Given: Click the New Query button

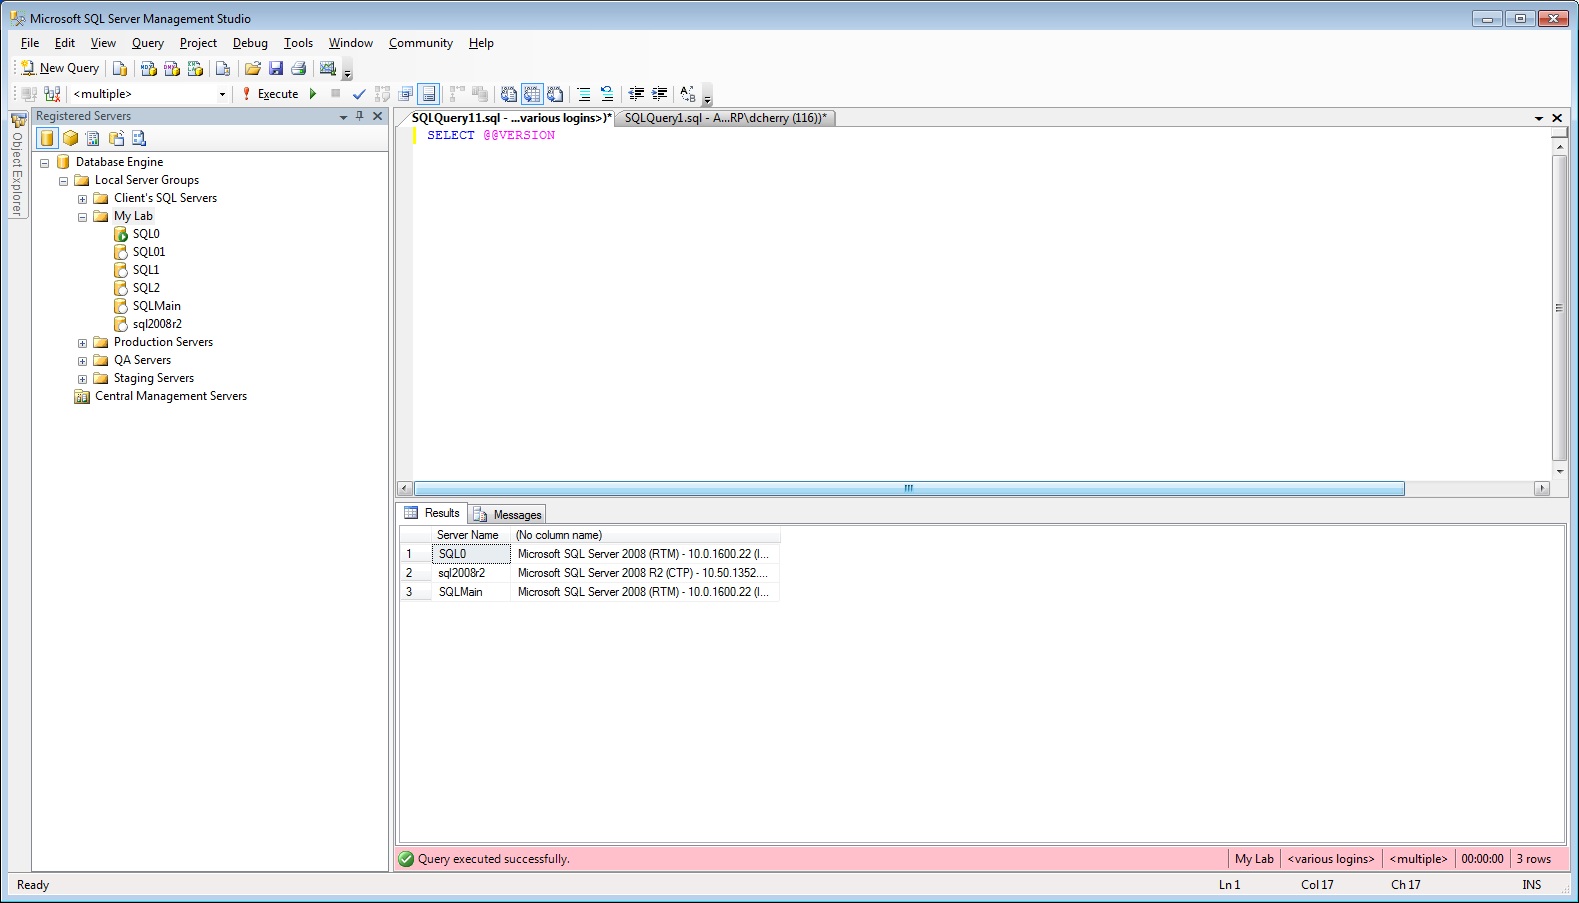Looking at the screenshot, I should (x=60, y=68).
